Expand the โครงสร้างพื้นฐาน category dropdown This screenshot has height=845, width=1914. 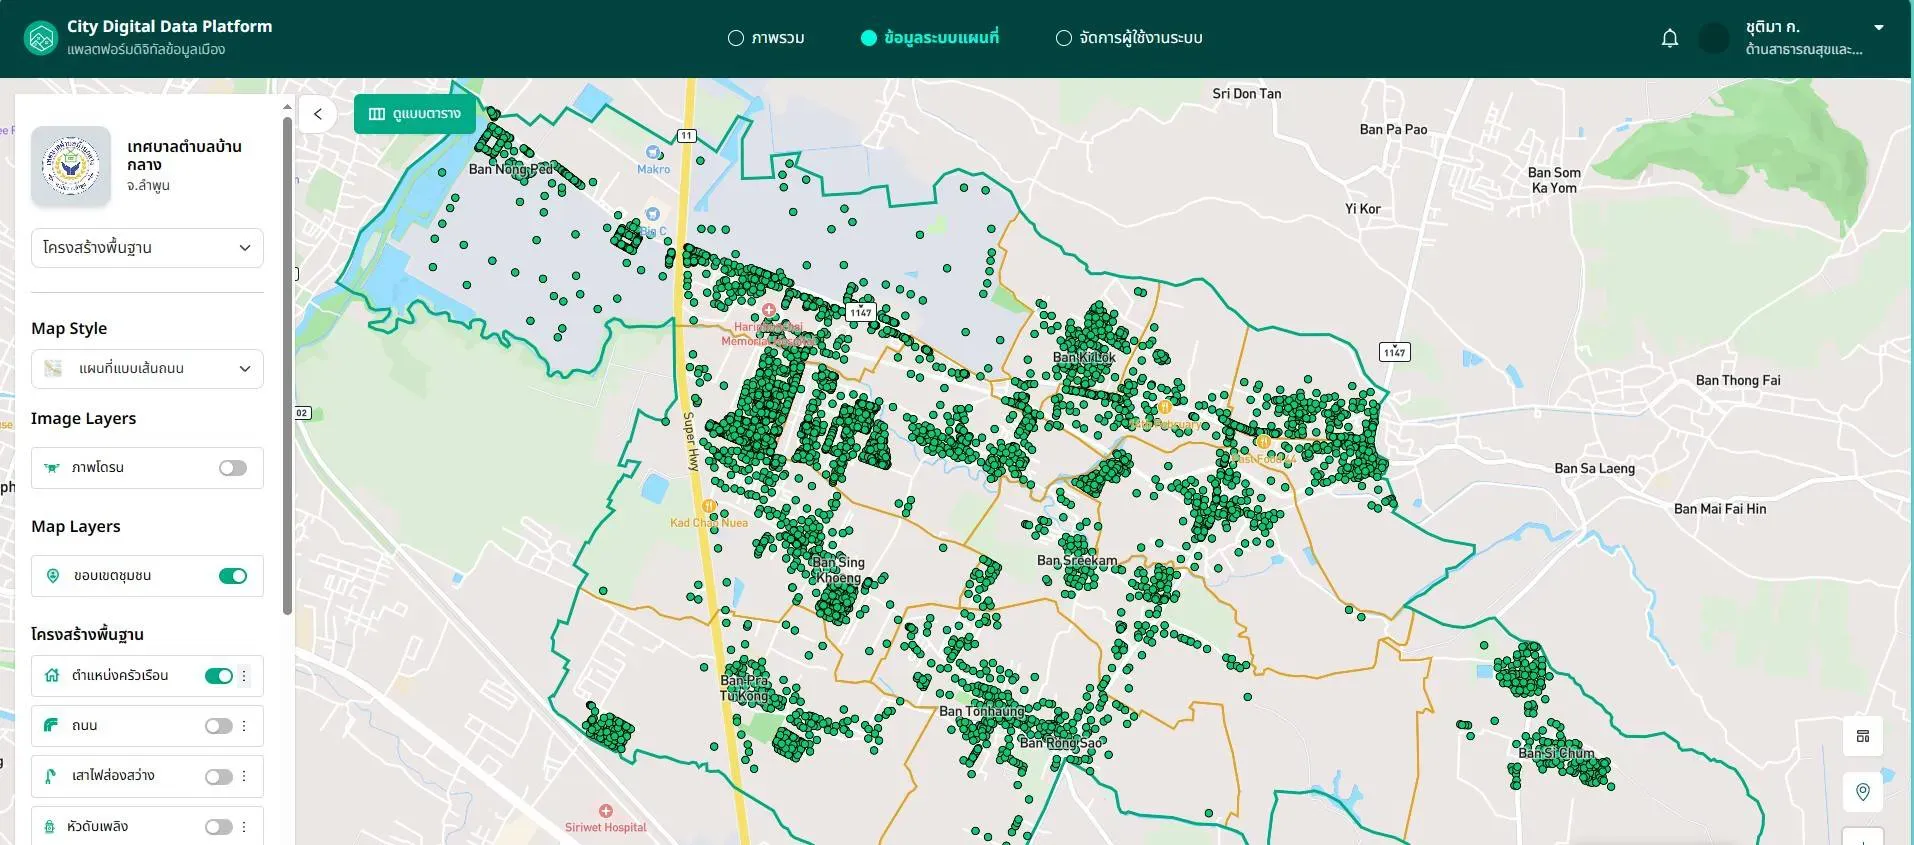[147, 248]
